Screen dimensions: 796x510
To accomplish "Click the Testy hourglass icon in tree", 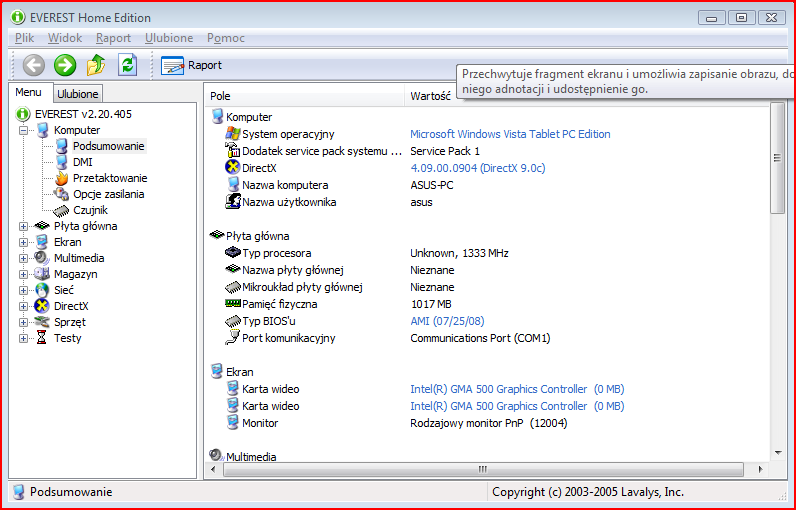I will [x=42, y=338].
